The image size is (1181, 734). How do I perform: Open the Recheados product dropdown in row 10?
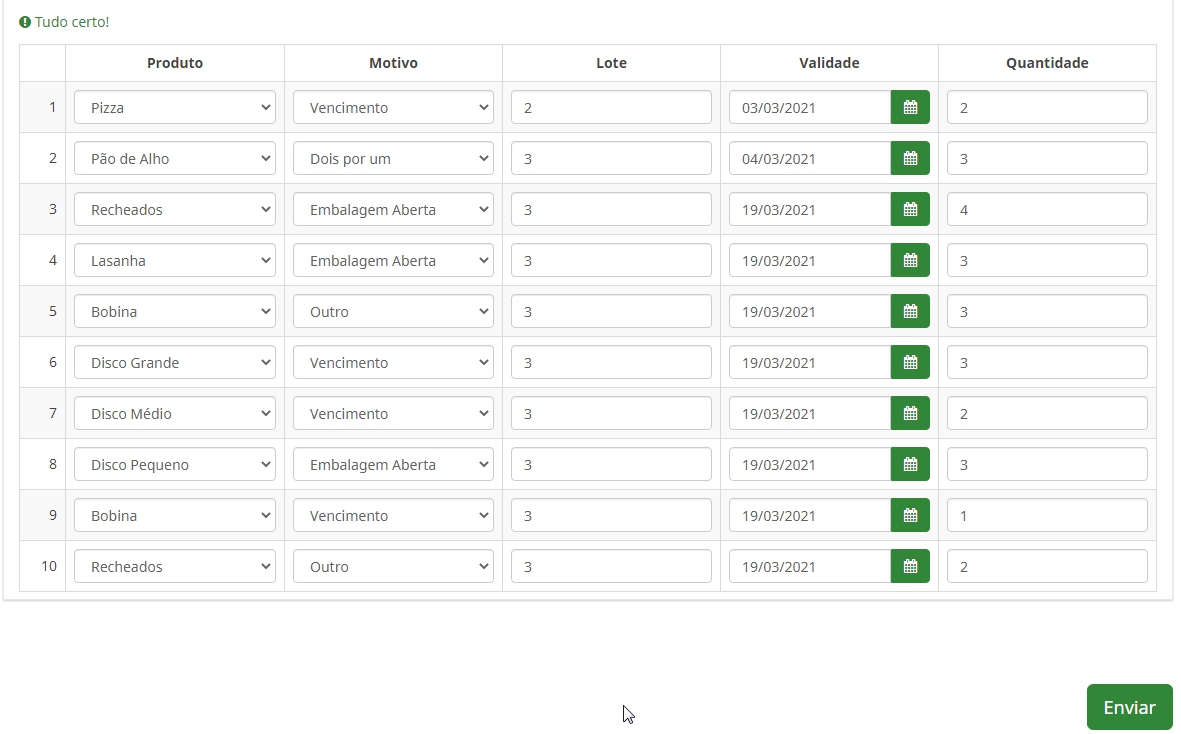tap(175, 566)
